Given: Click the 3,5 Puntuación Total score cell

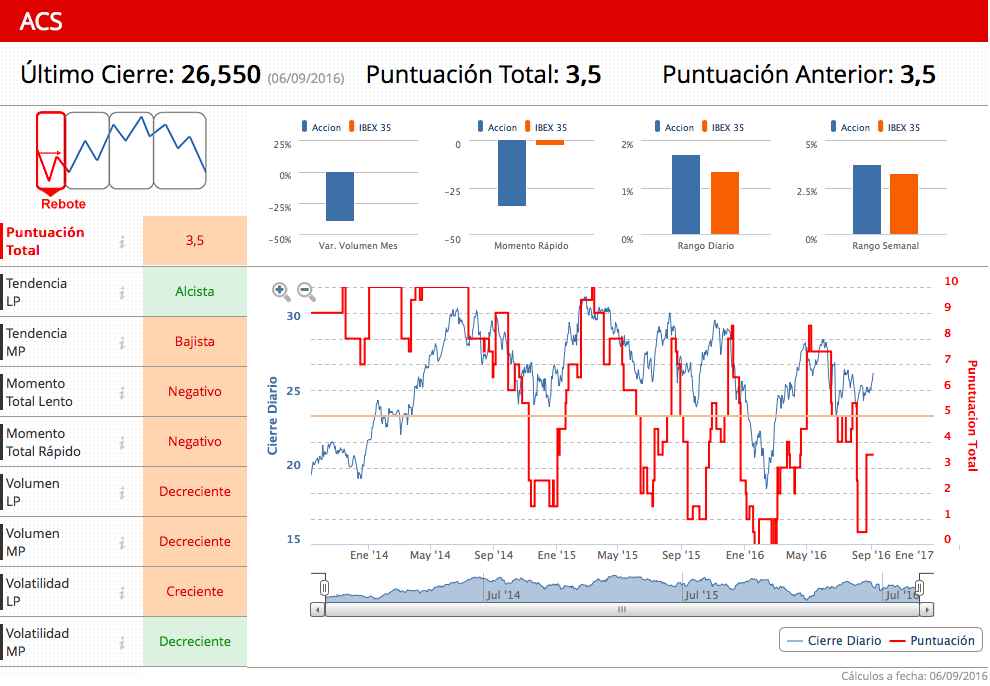Looking at the screenshot, I should (194, 240).
